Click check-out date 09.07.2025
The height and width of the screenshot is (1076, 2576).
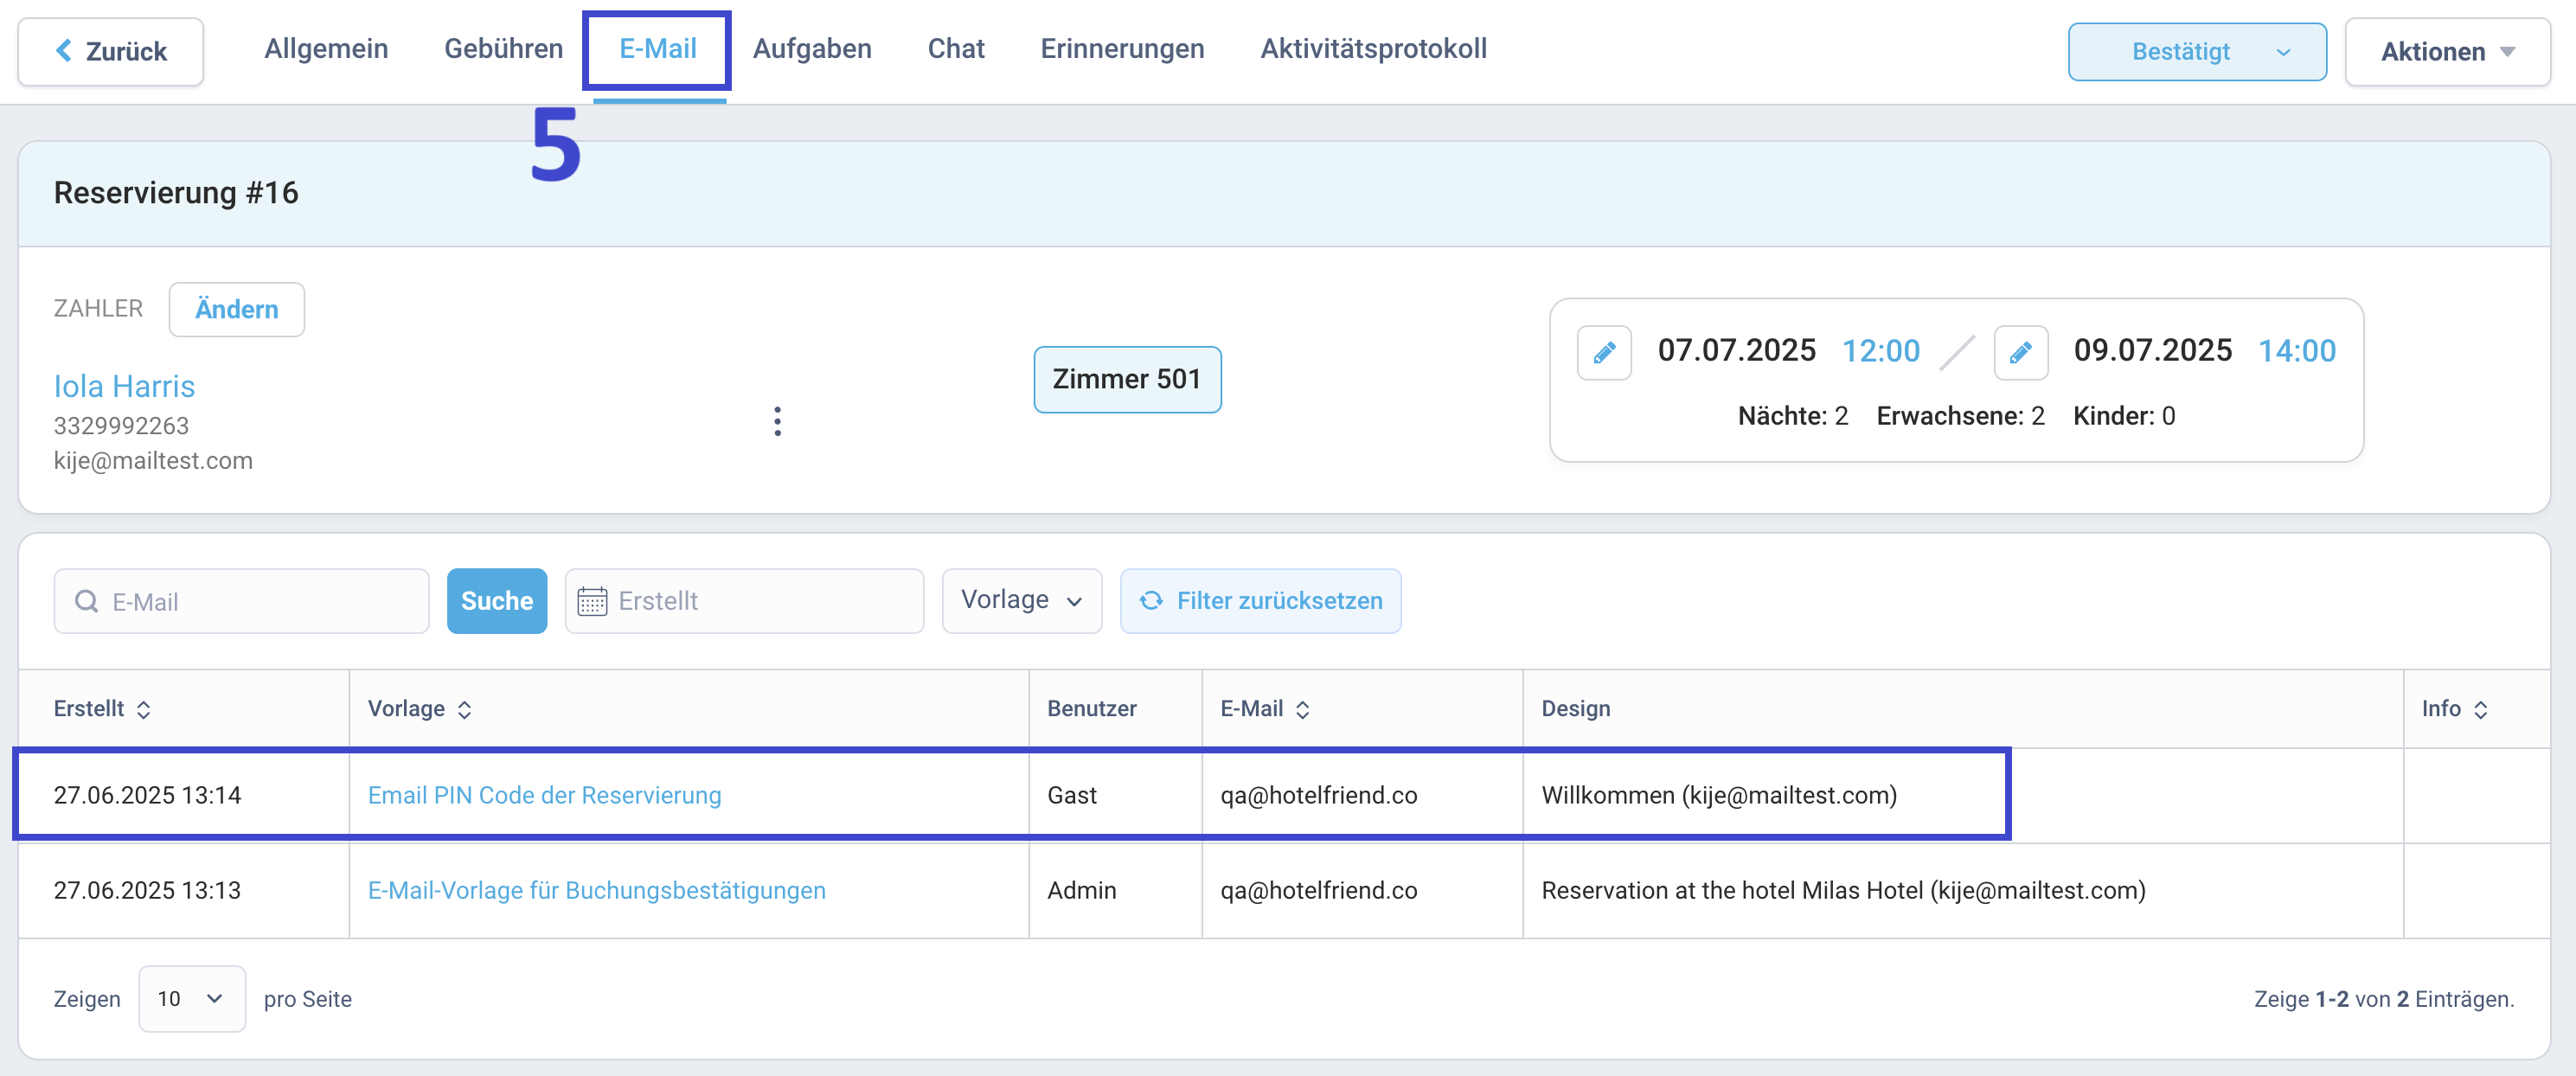pos(2152,350)
